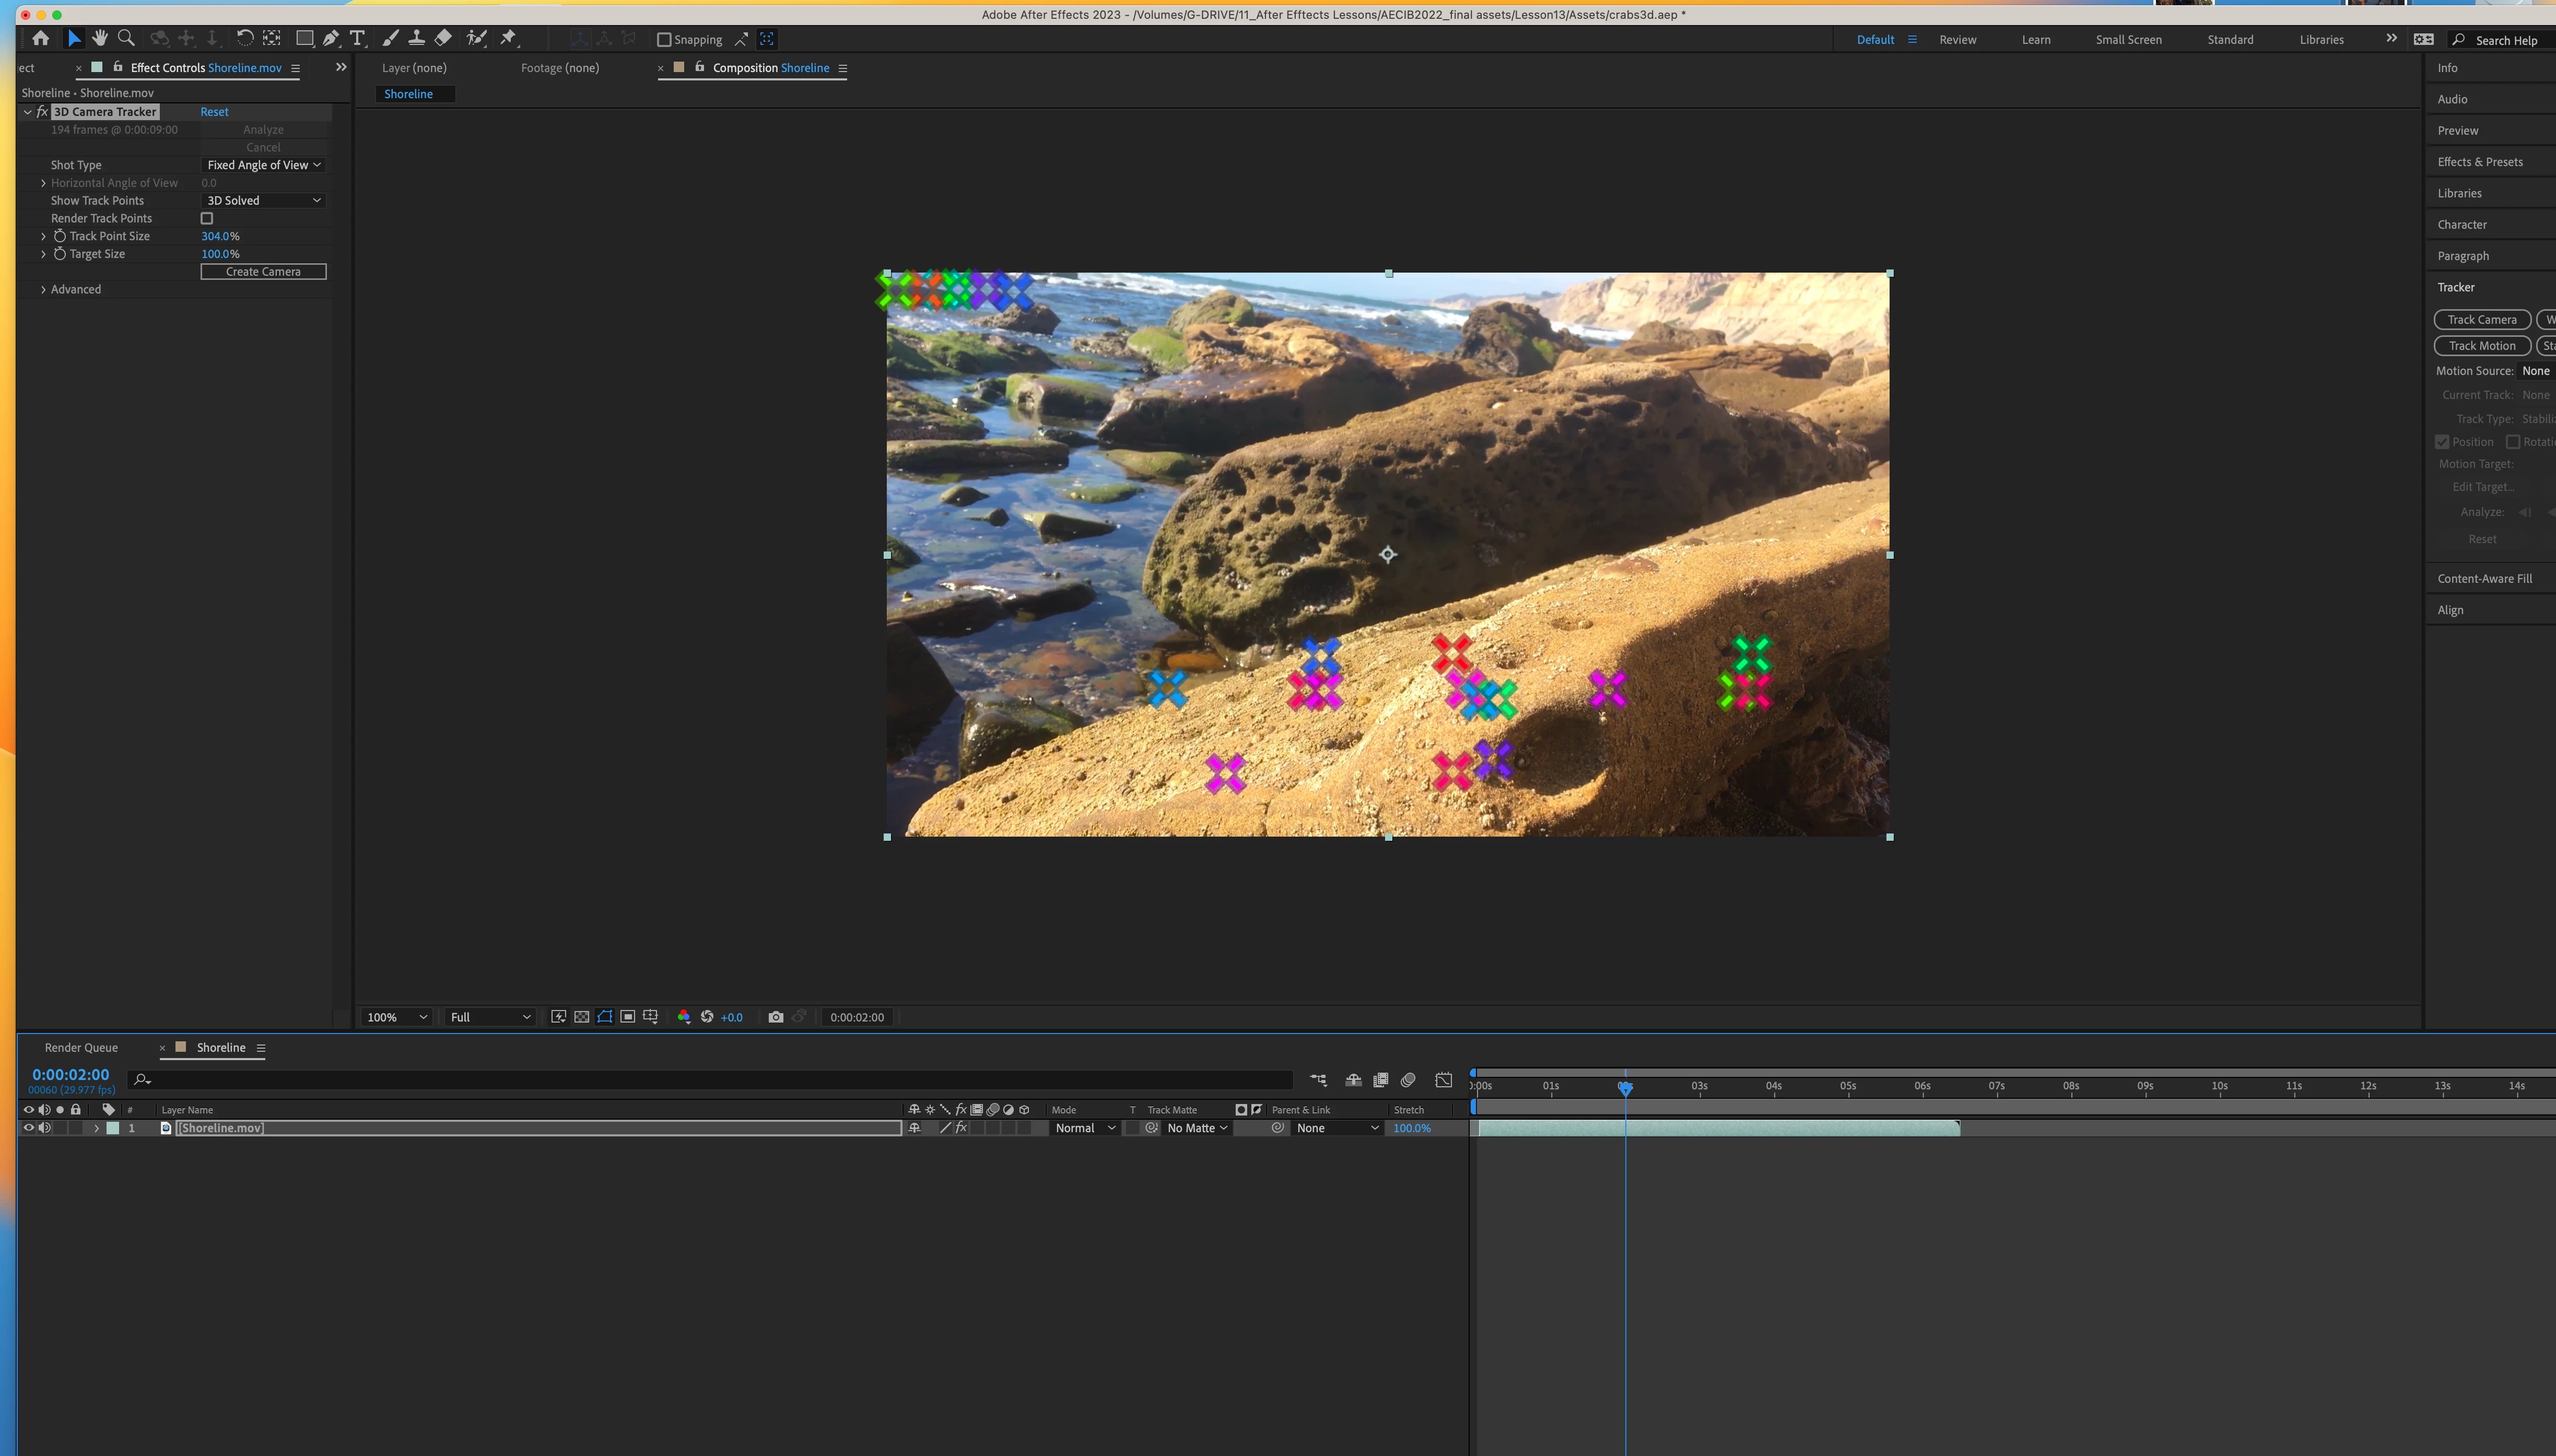The width and height of the screenshot is (2556, 1456).
Task: Click the Take Snapshot camera icon
Action: [775, 1017]
